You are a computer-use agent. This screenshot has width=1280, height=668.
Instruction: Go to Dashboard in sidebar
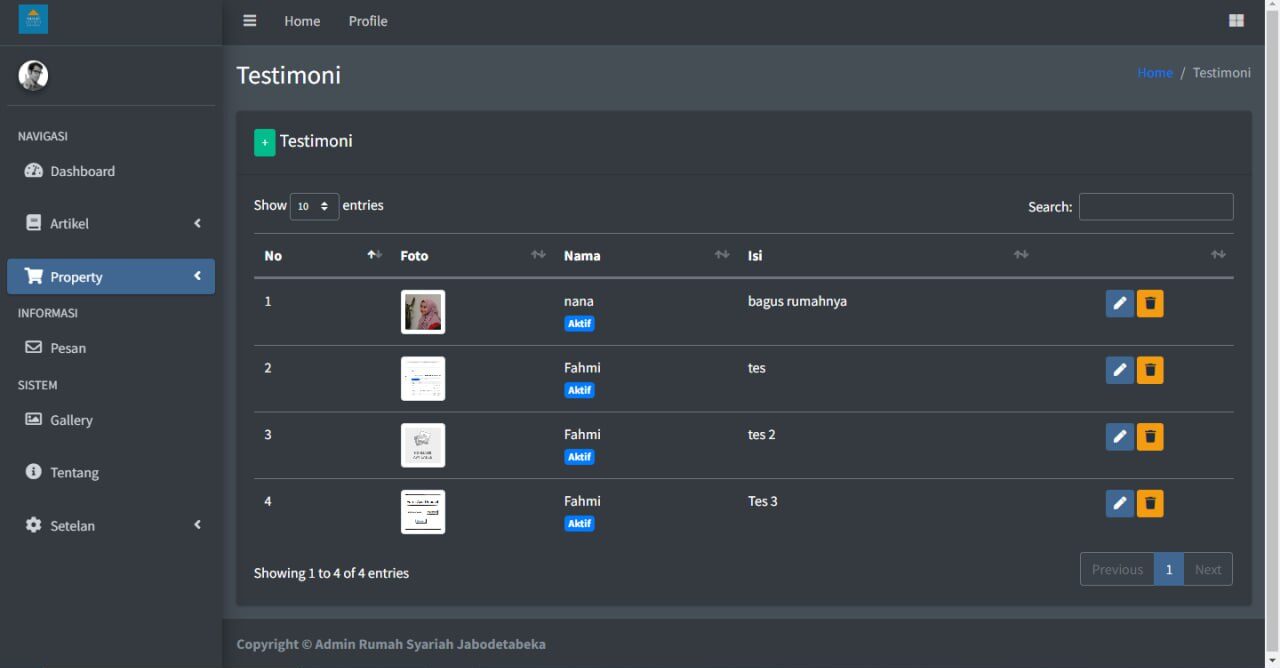click(x=82, y=172)
